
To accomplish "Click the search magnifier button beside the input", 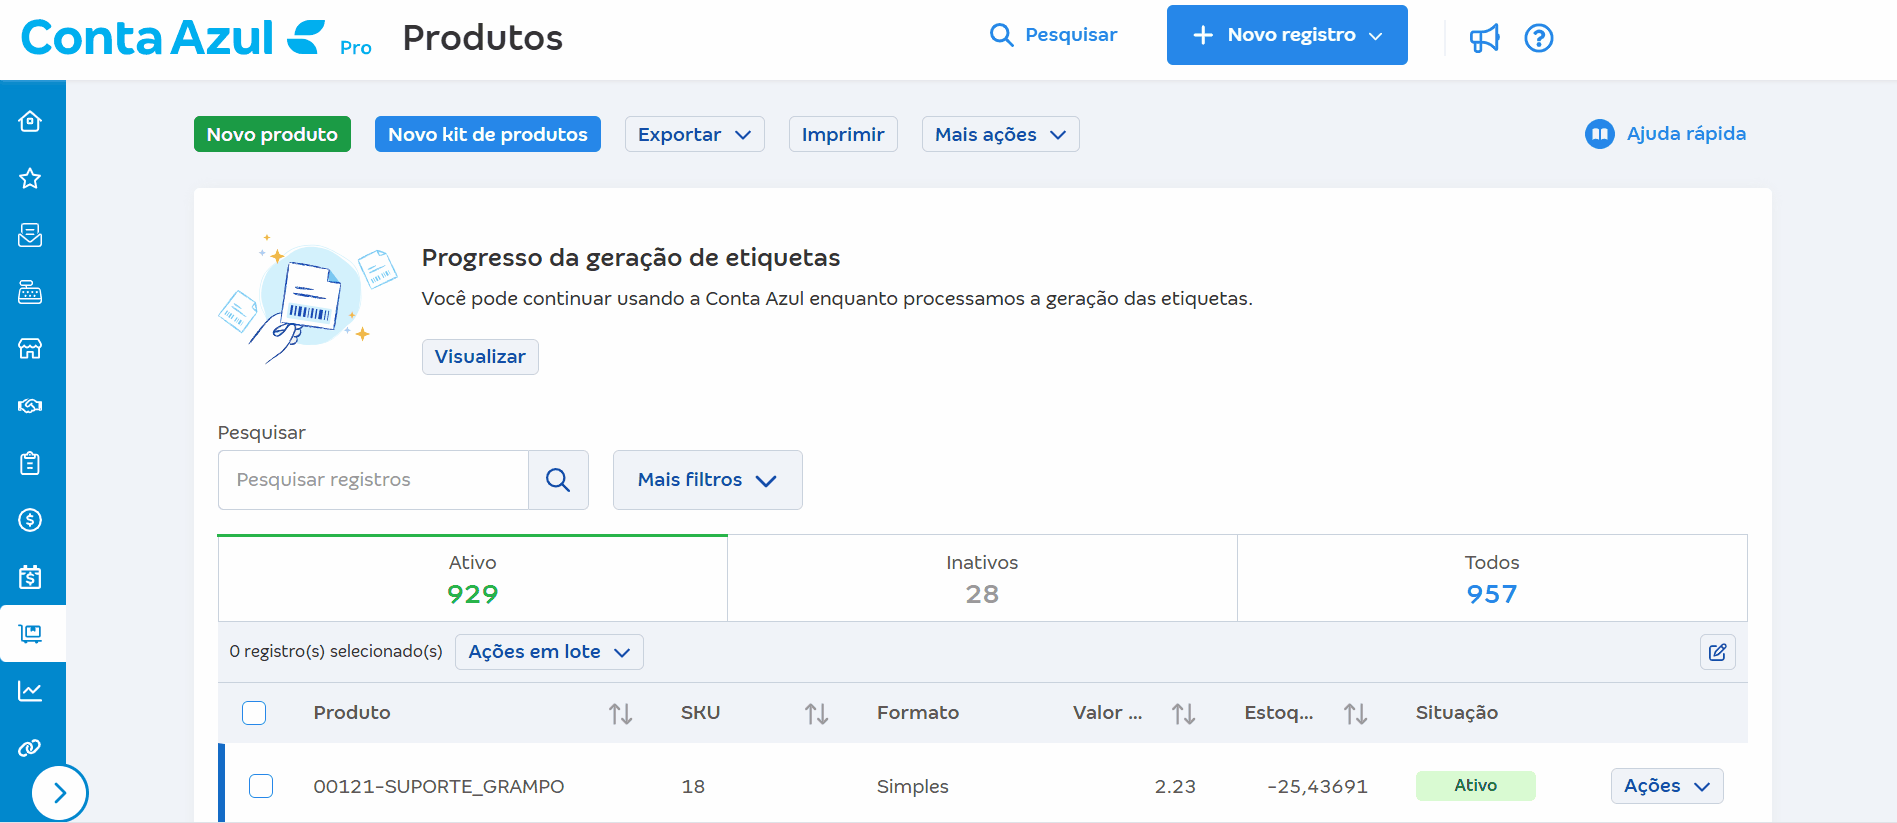I will point(558,480).
